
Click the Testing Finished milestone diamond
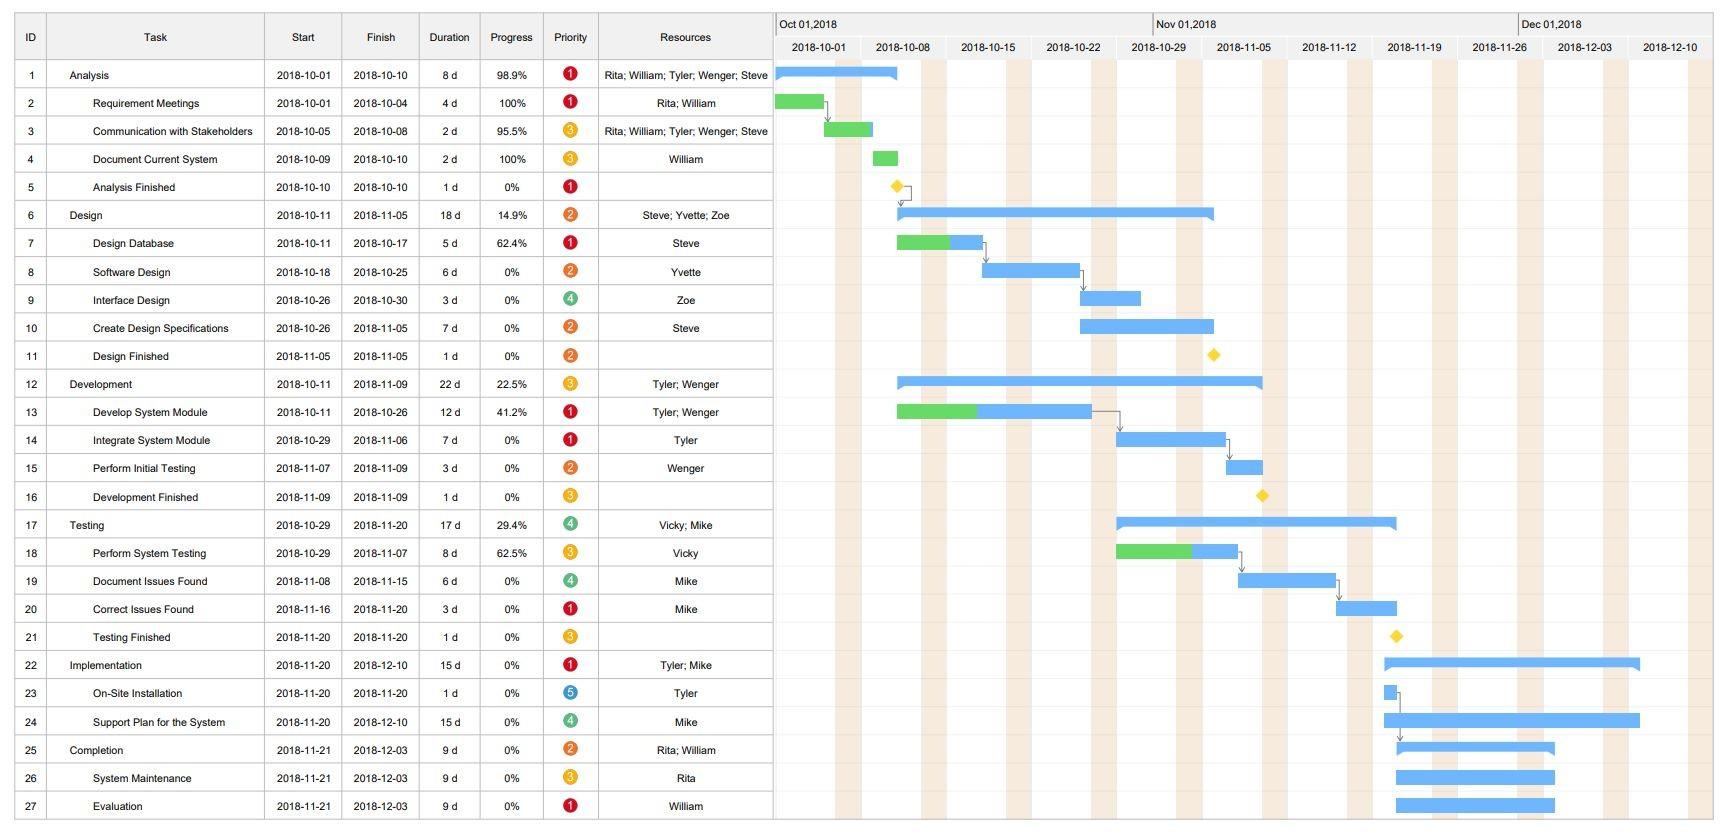click(x=1397, y=636)
